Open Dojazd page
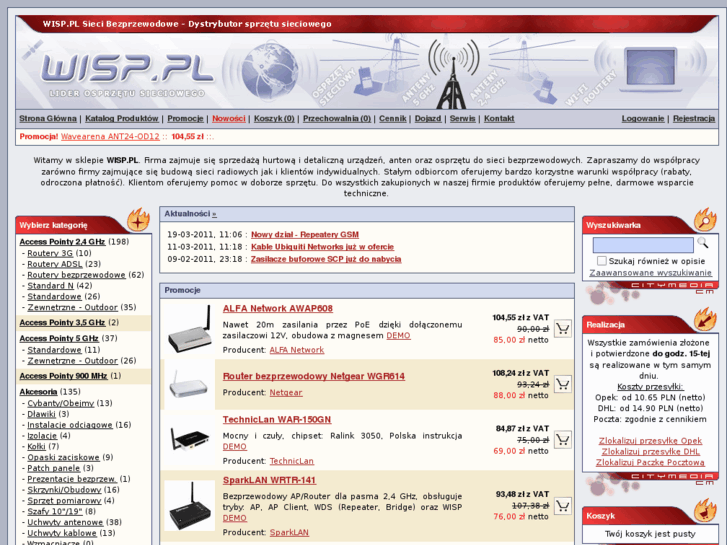The image size is (727, 545). tap(428, 119)
